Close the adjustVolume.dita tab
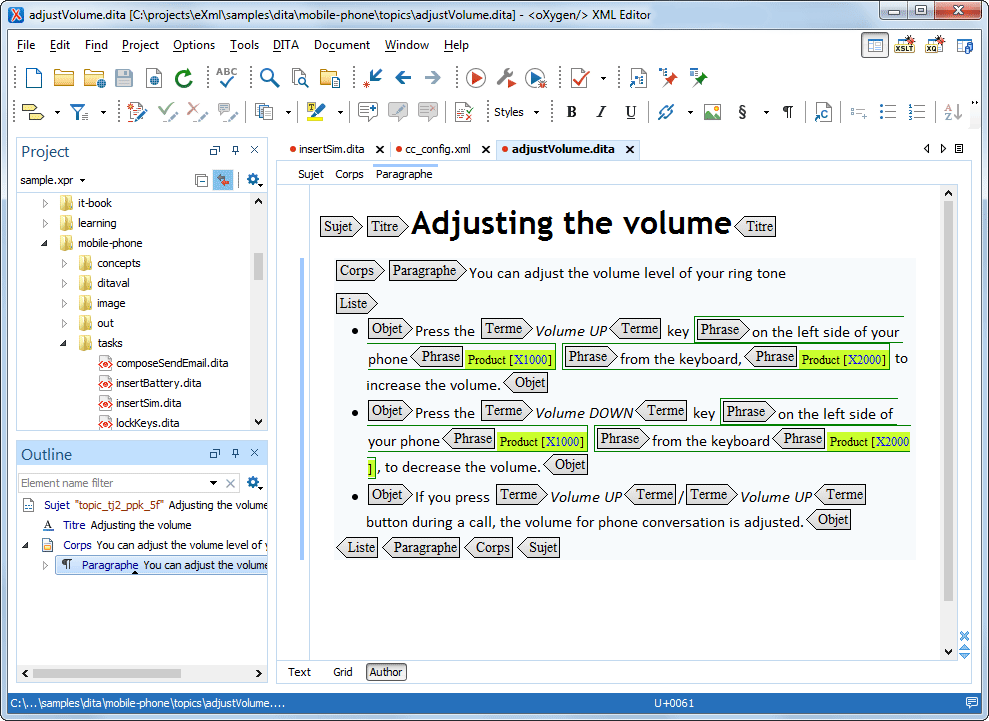This screenshot has height=721, width=989. pos(629,149)
